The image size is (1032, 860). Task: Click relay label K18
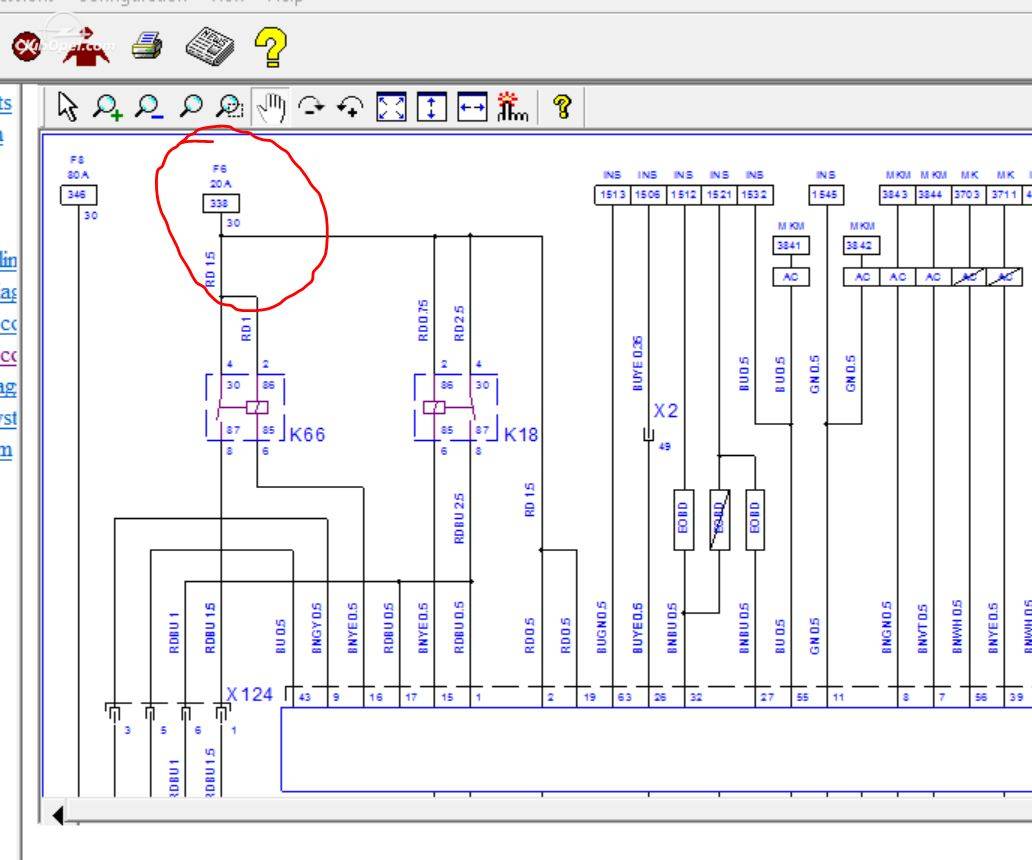click(x=521, y=434)
